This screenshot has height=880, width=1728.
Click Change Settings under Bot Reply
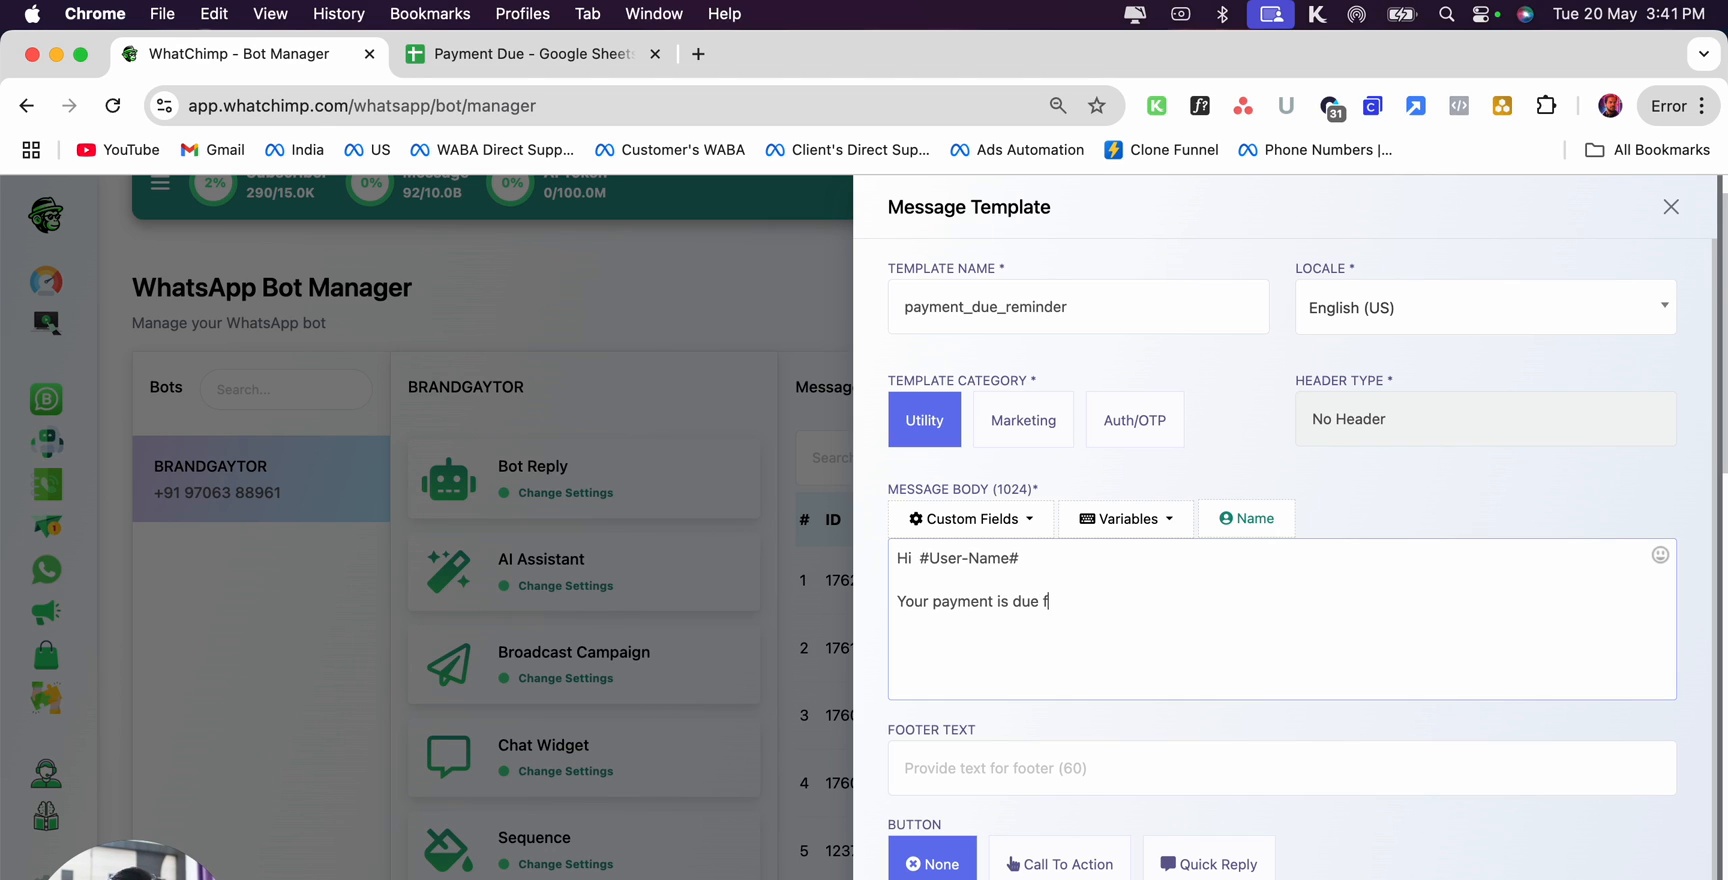[x=565, y=493]
